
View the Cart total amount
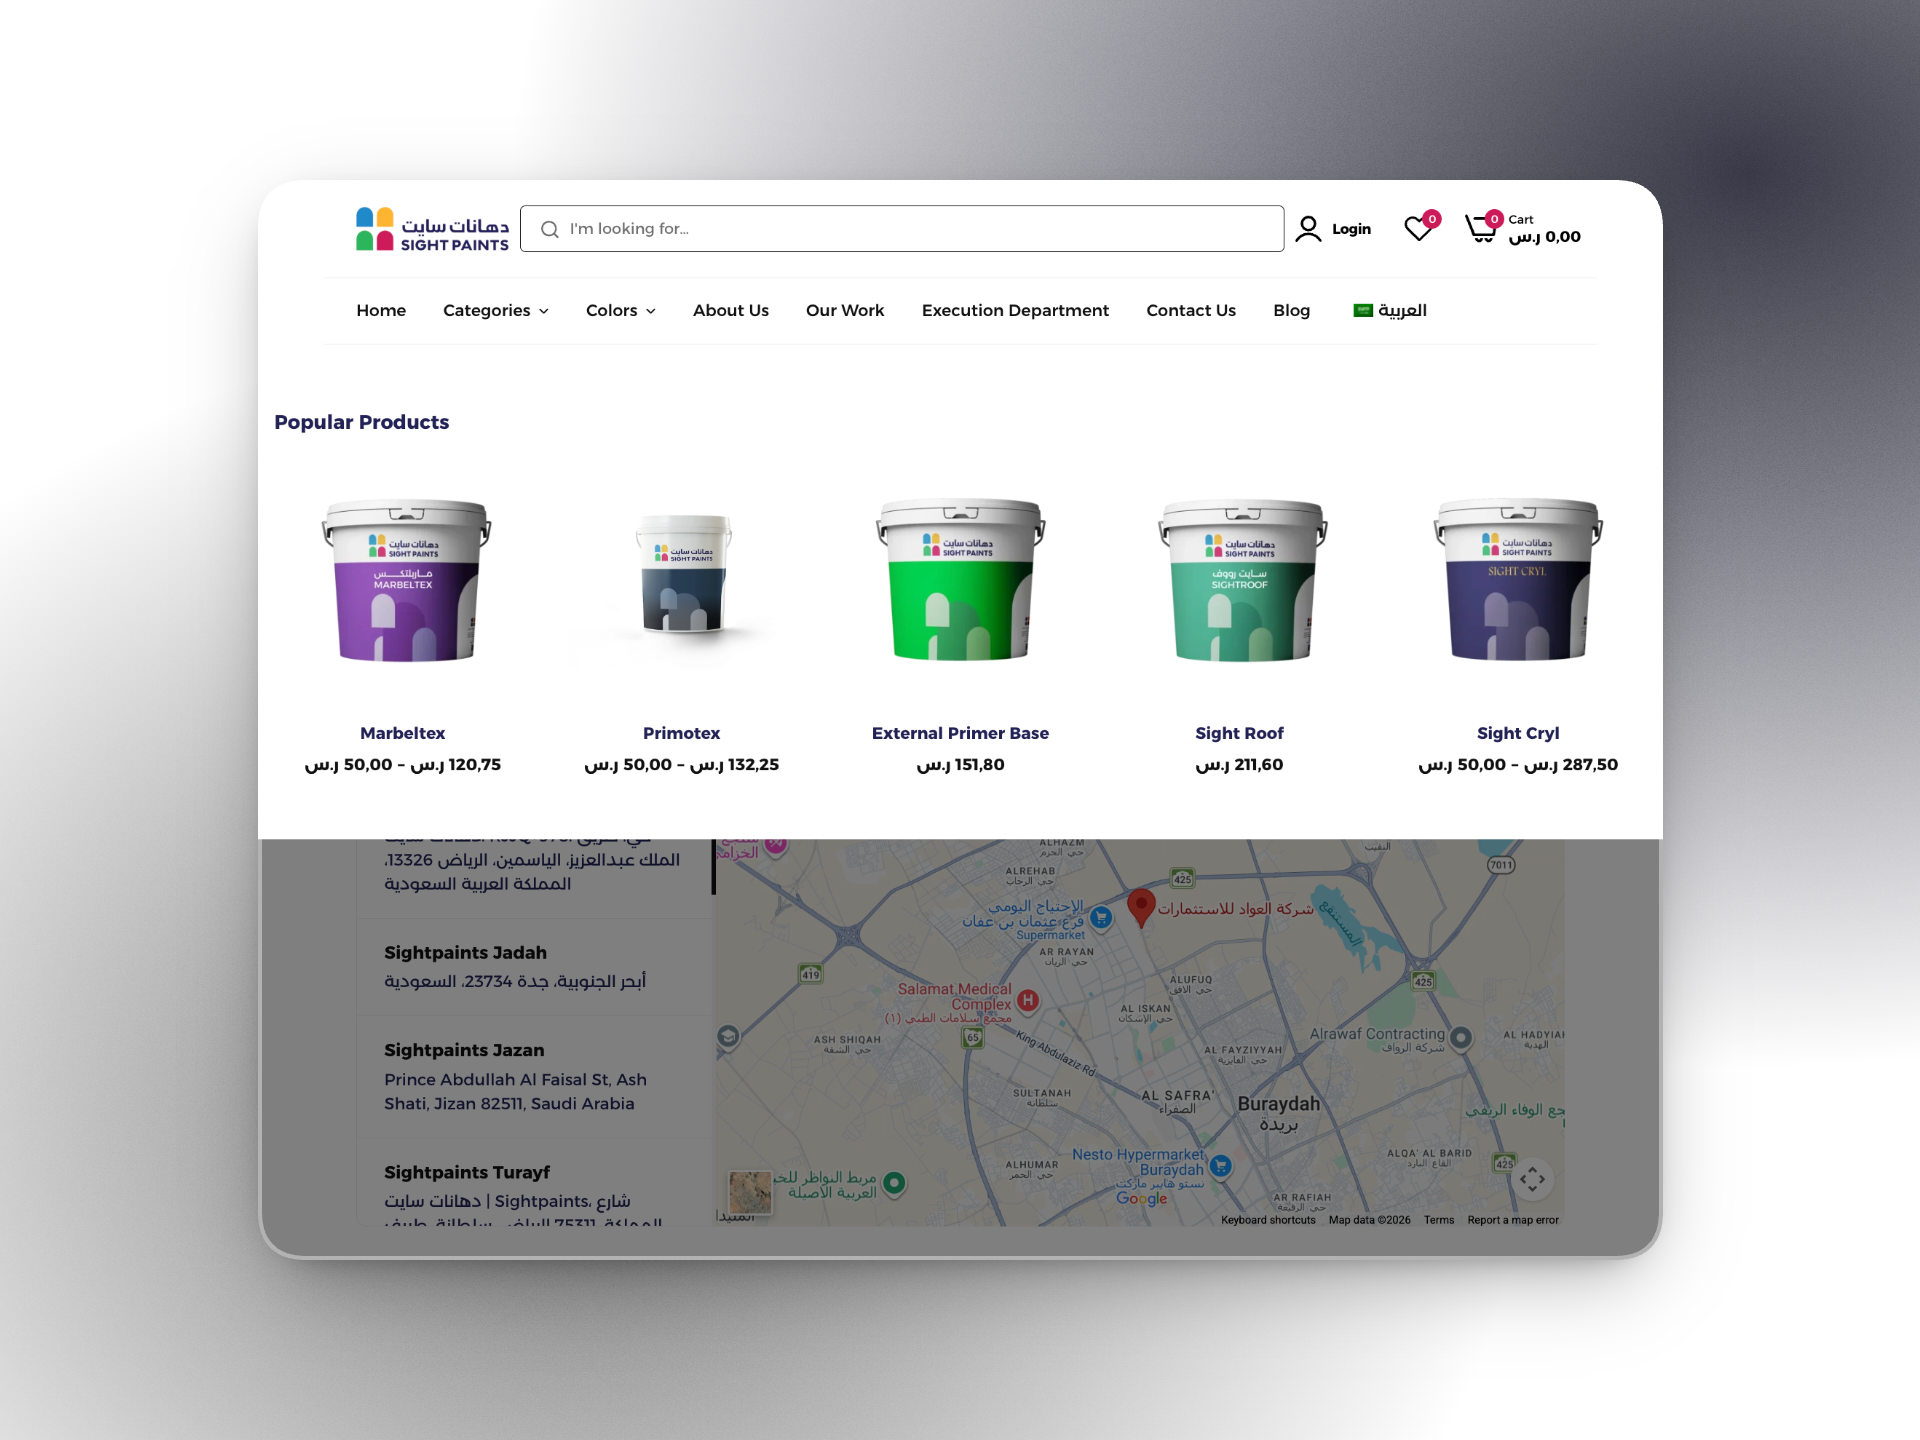[1545, 237]
